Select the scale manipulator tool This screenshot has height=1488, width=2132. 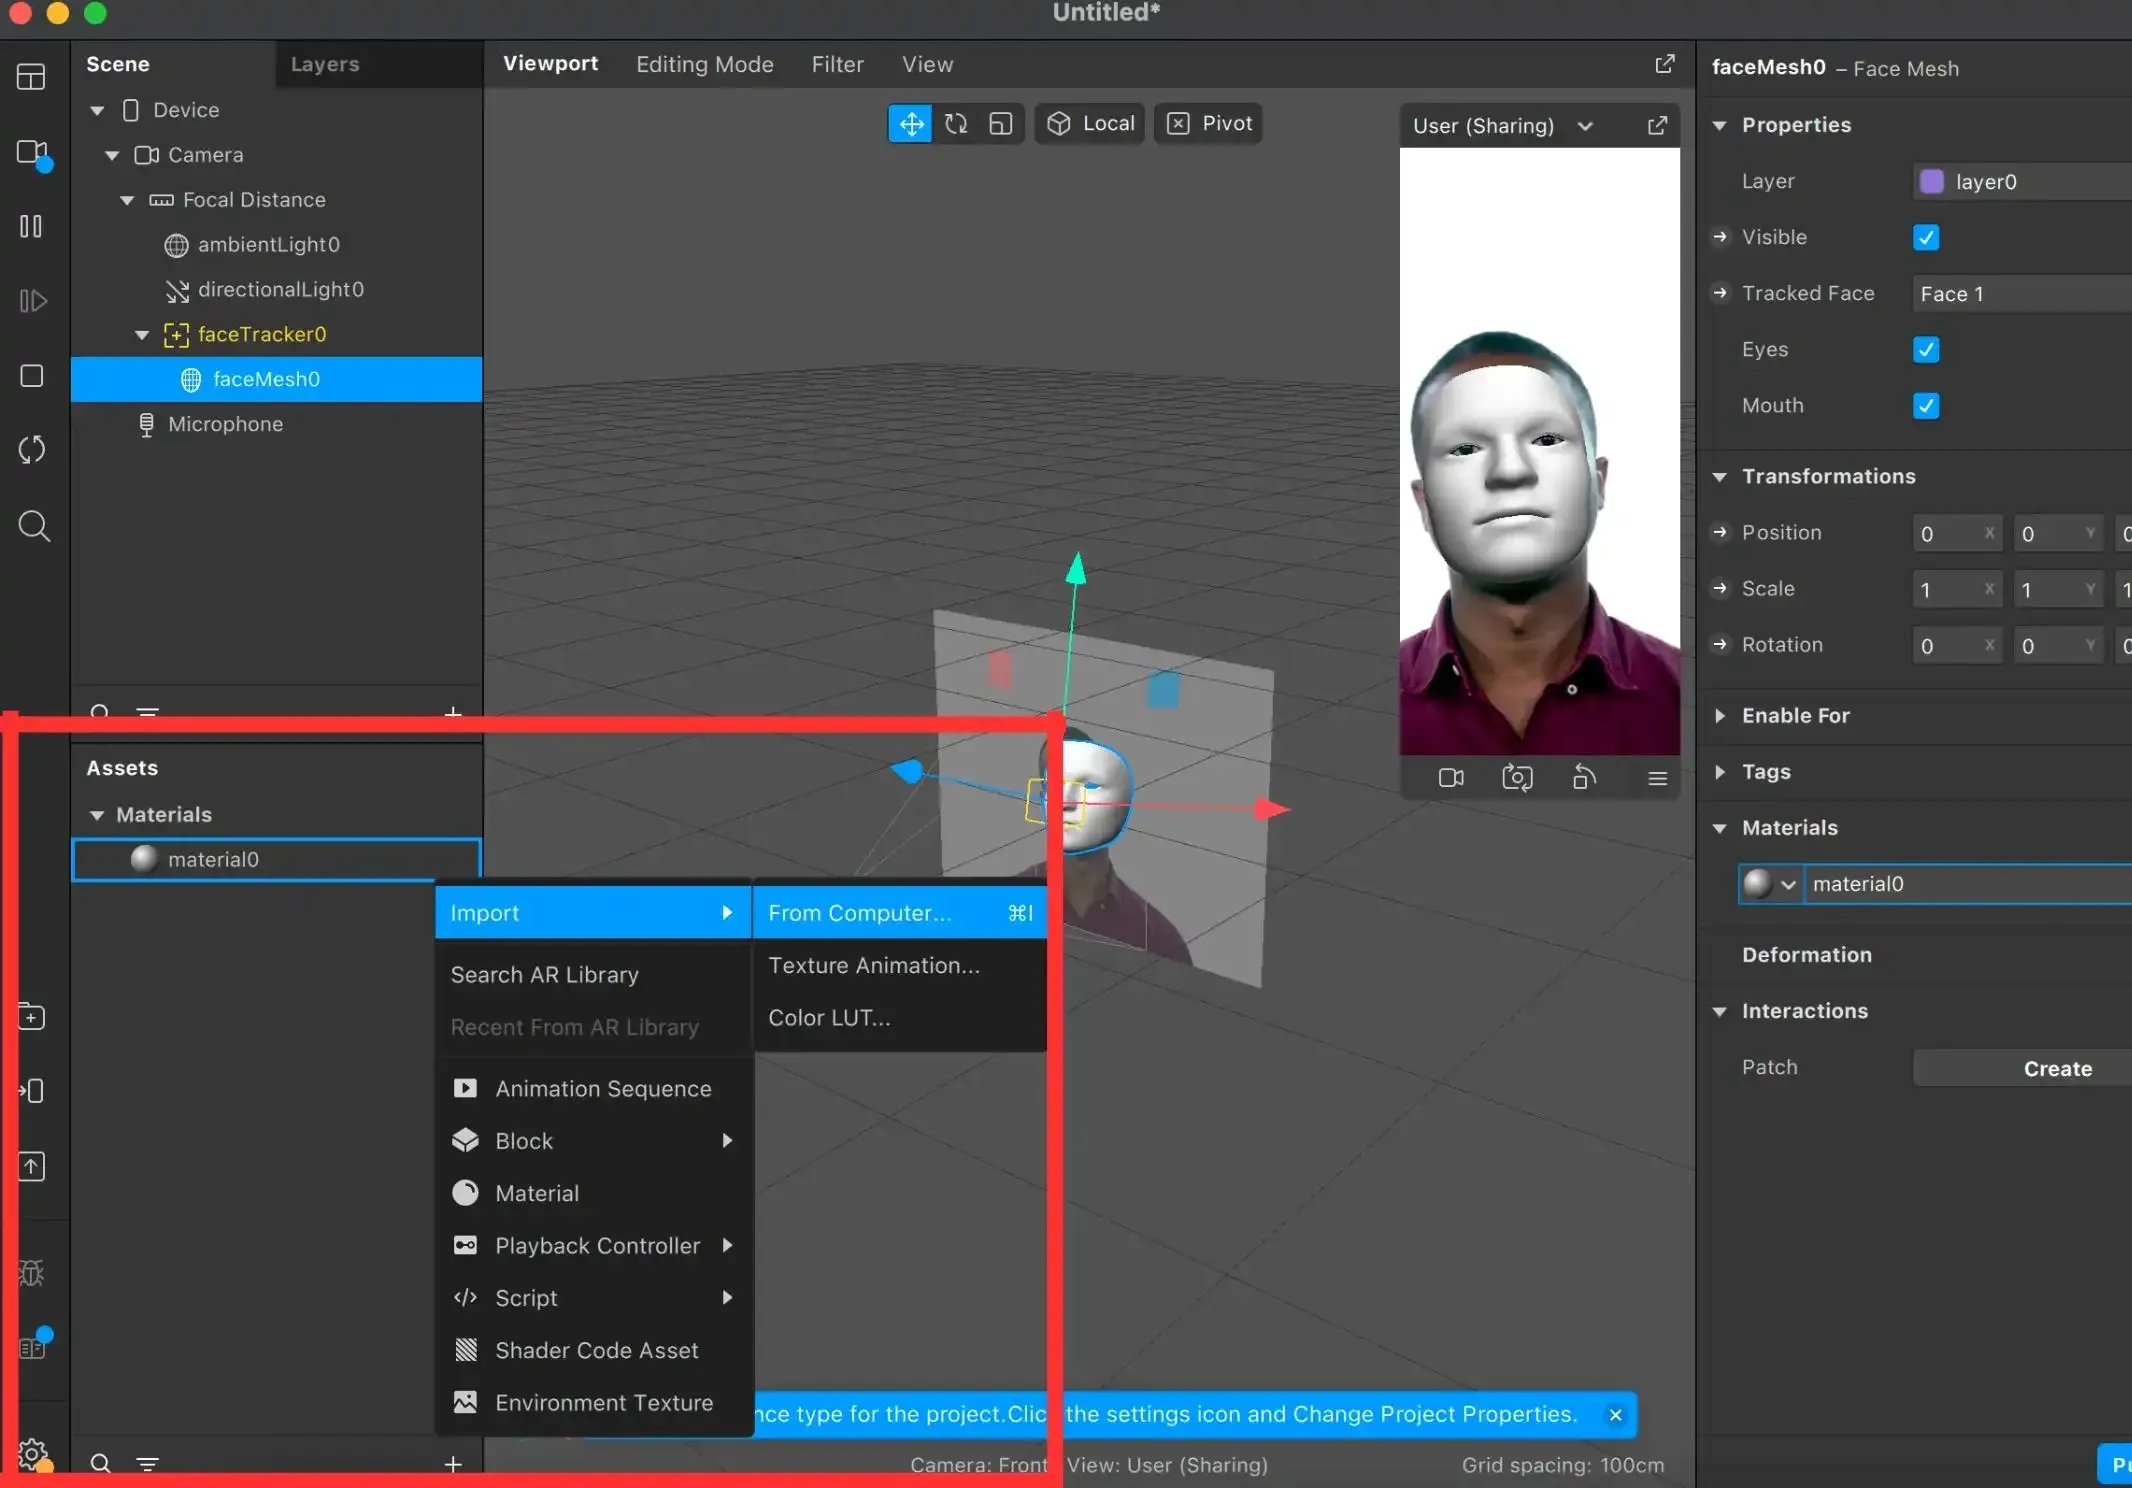click(1001, 124)
